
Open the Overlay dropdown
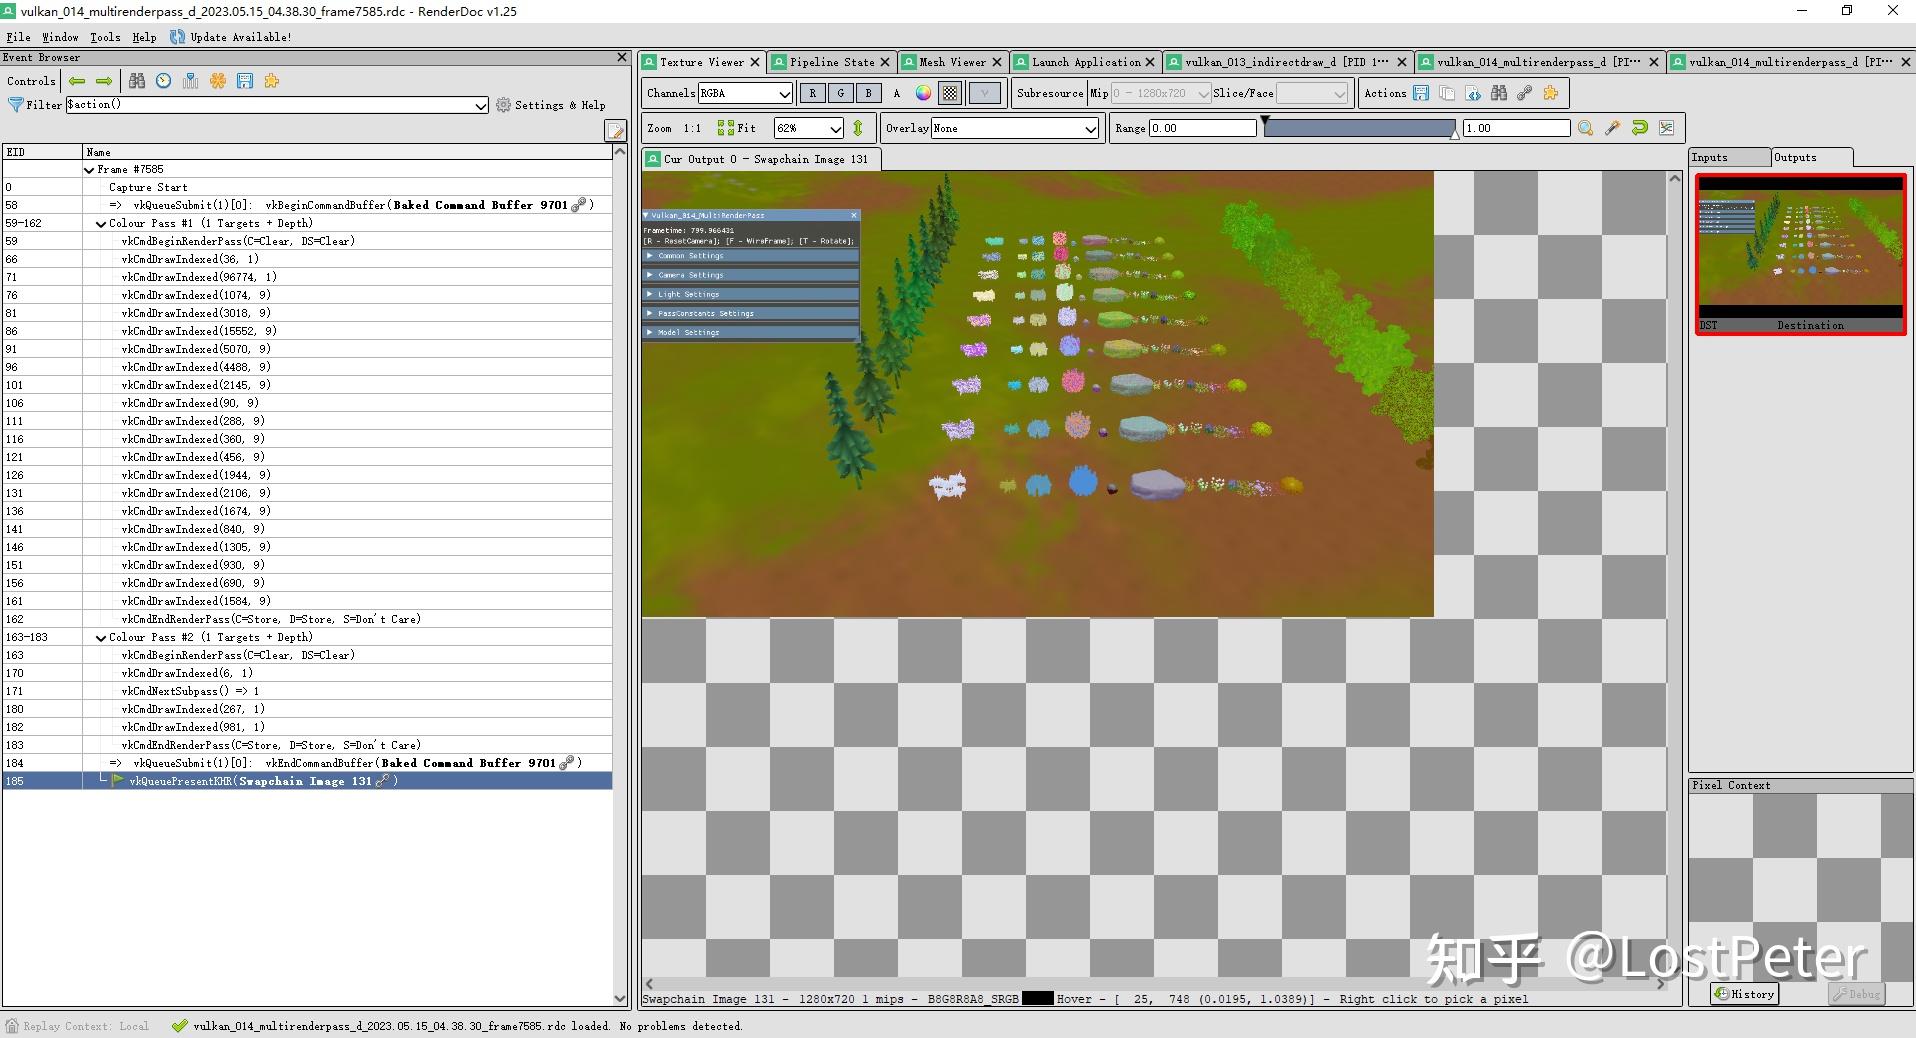click(1013, 128)
